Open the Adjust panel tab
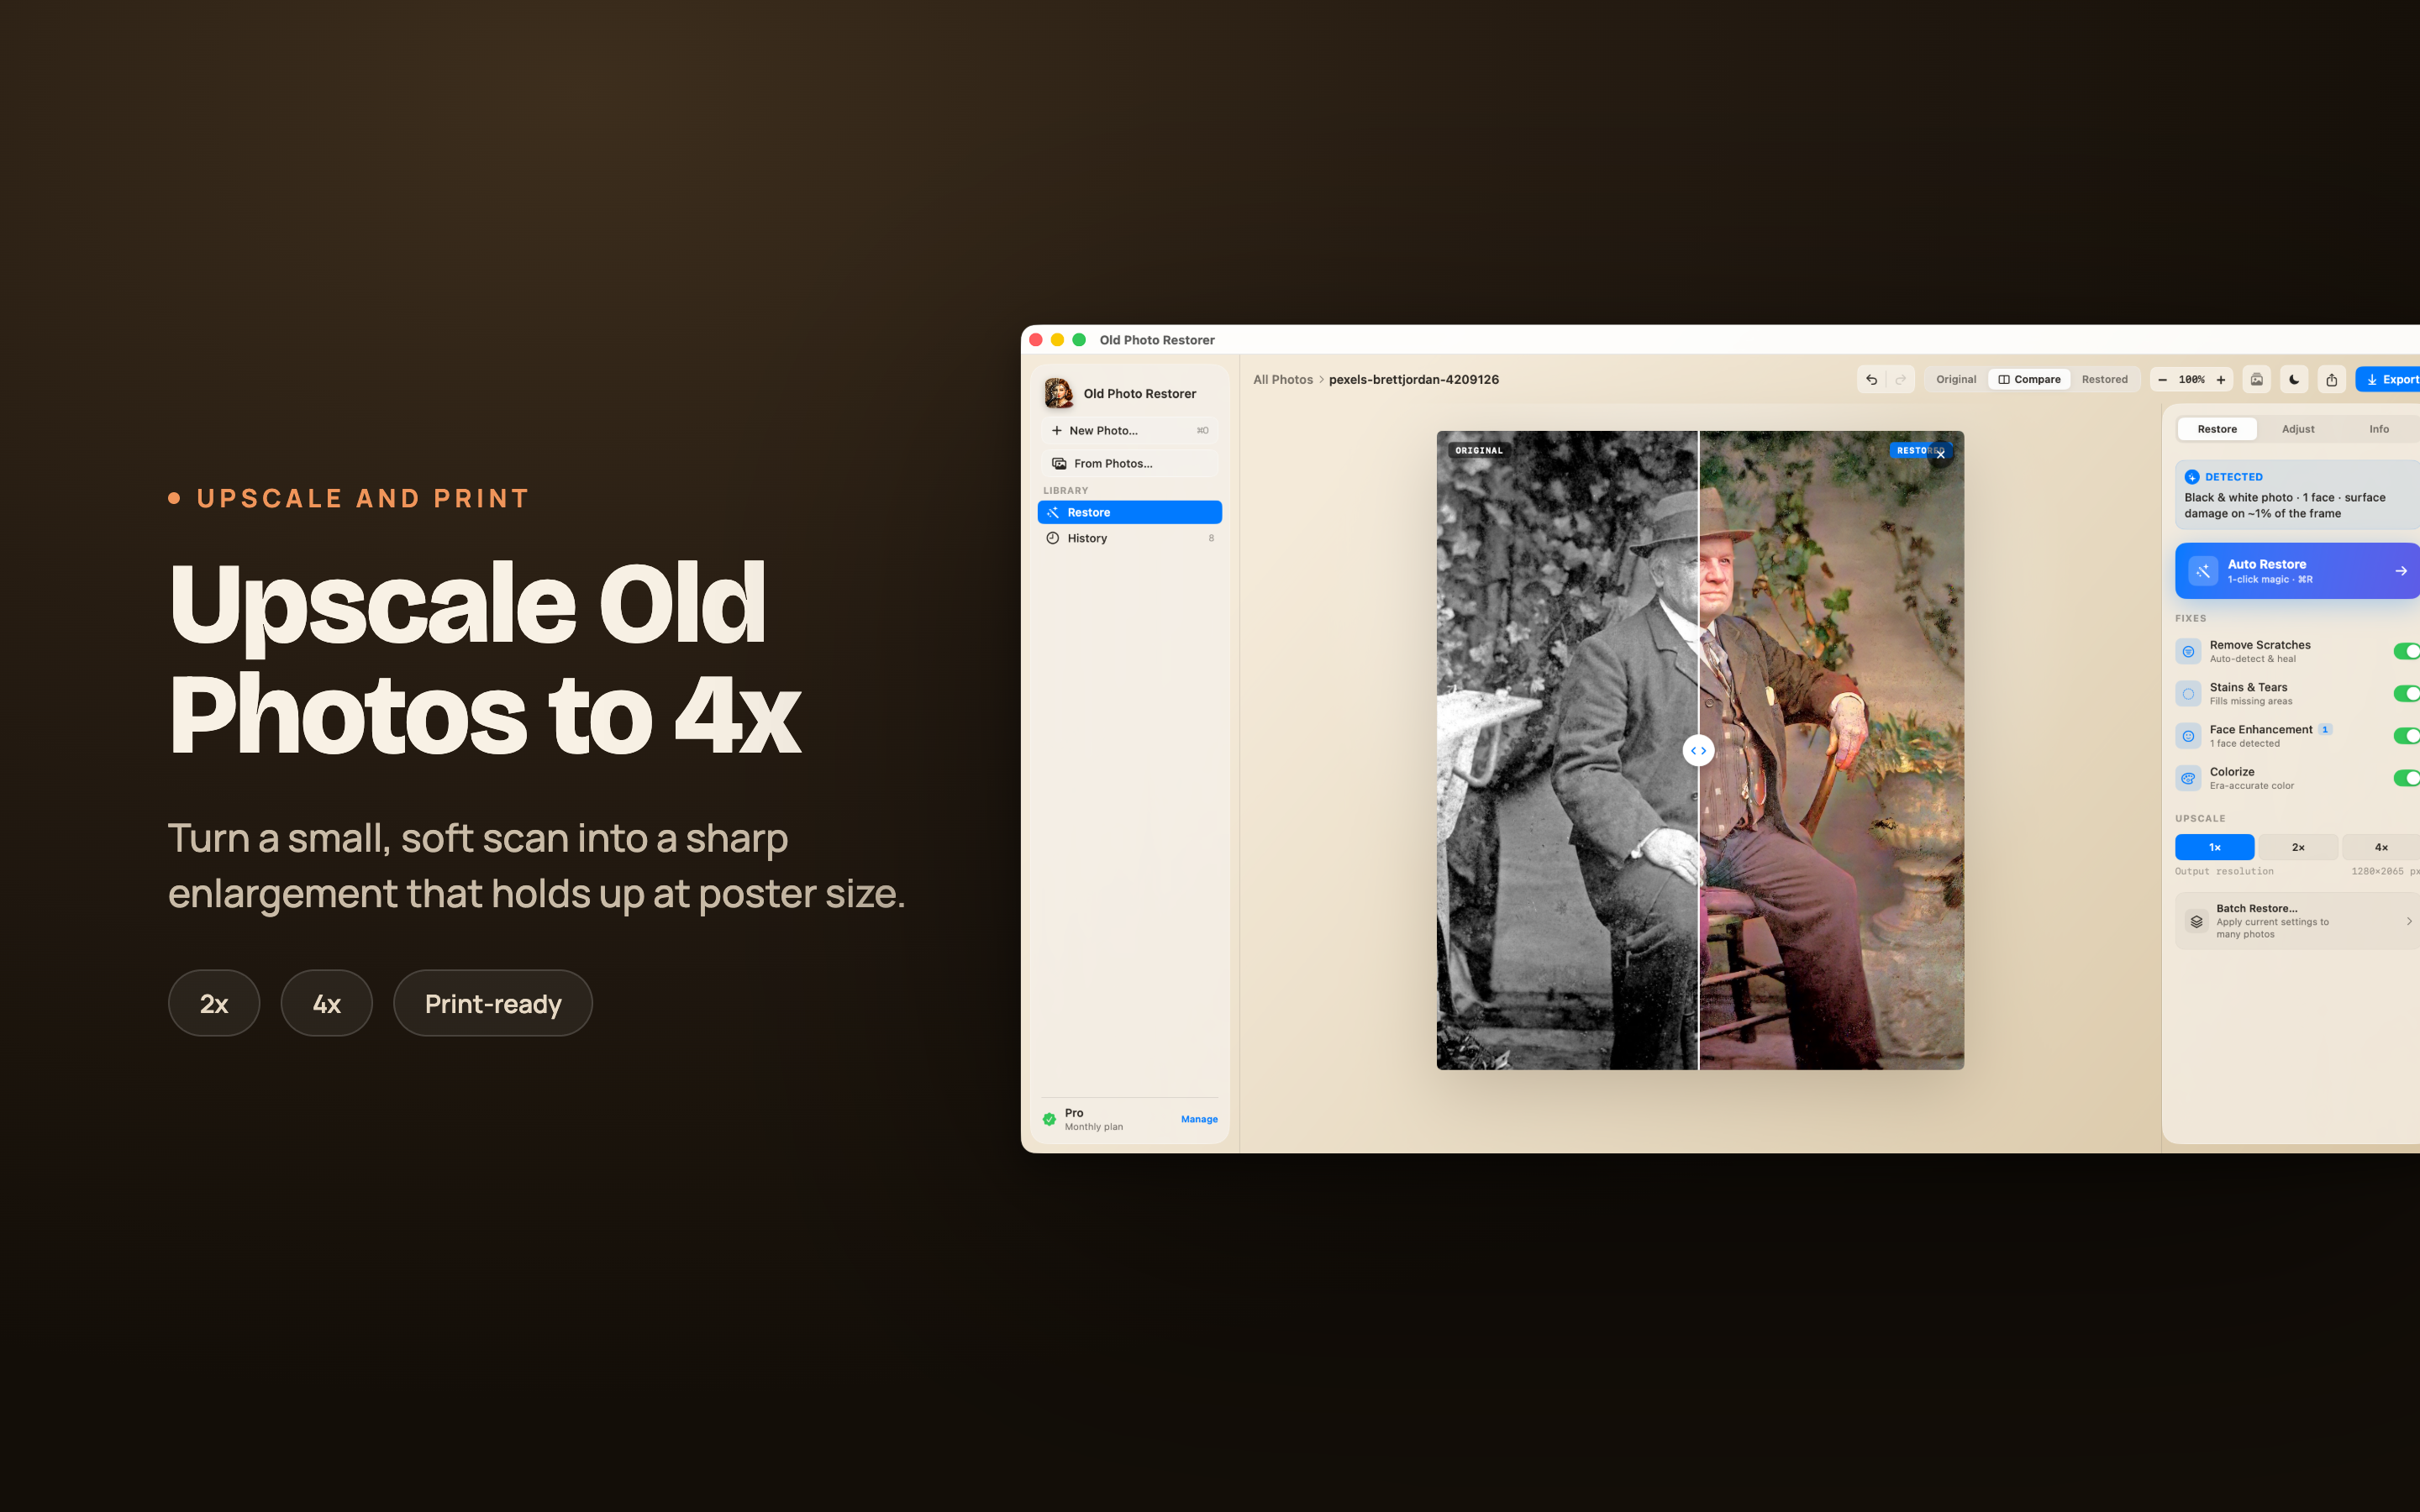Image resolution: width=2420 pixels, height=1512 pixels. pyautogui.click(x=2298, y=429)
